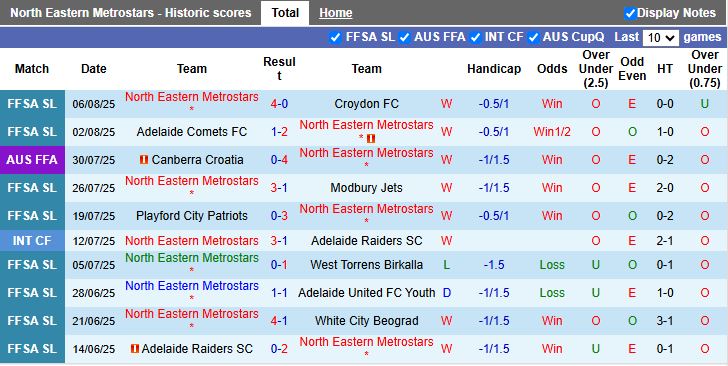Toggle the FFSA SL league filter checkbox
This screenshot has width=728, height=366.
point(335,38)
